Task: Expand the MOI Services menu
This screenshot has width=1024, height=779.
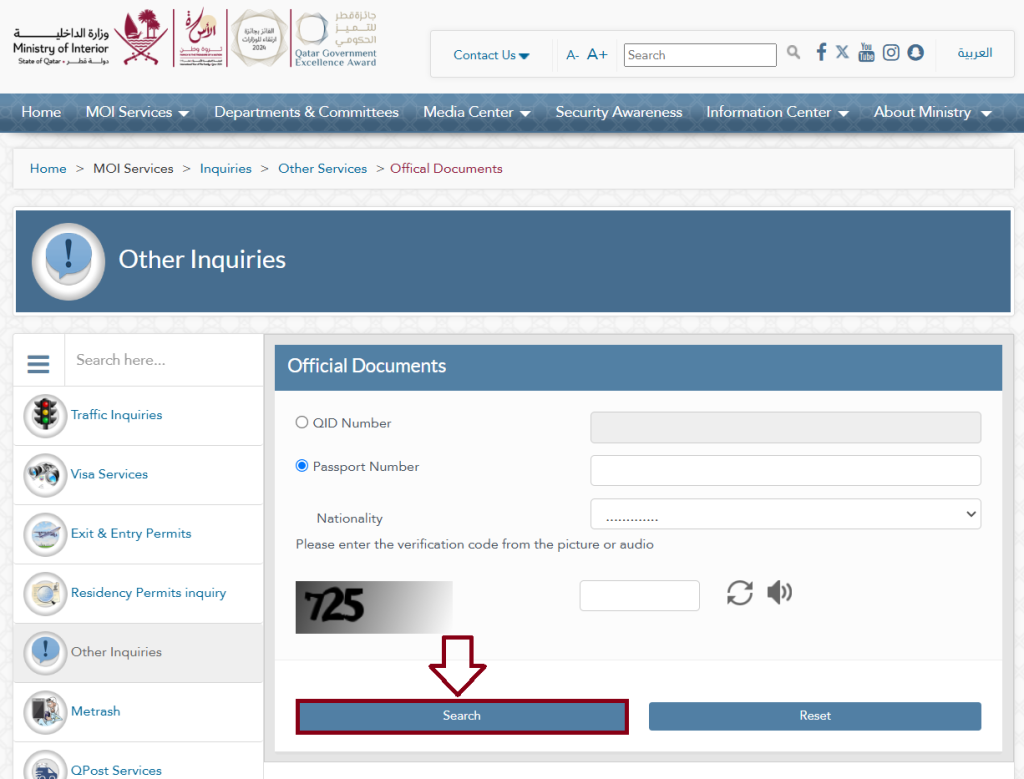Action: click(137, 112)
